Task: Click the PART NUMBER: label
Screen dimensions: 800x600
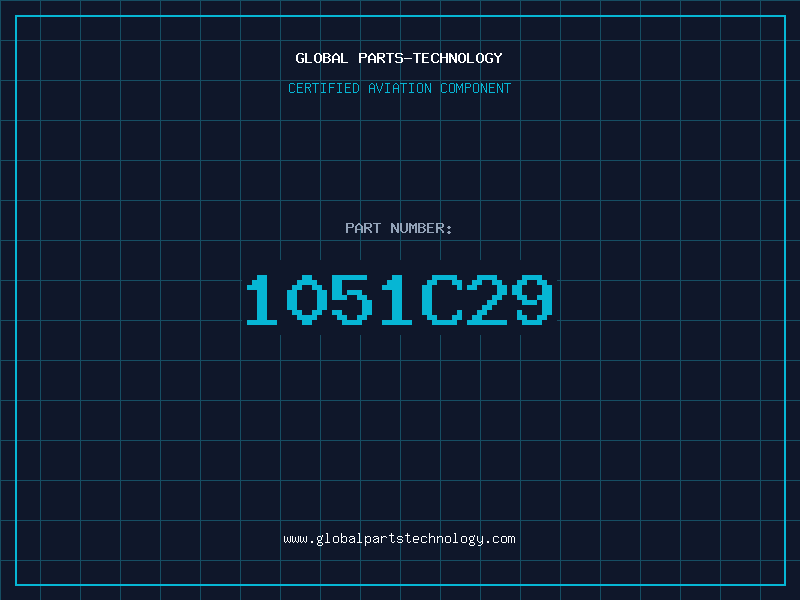Action: tap(398, 228)
